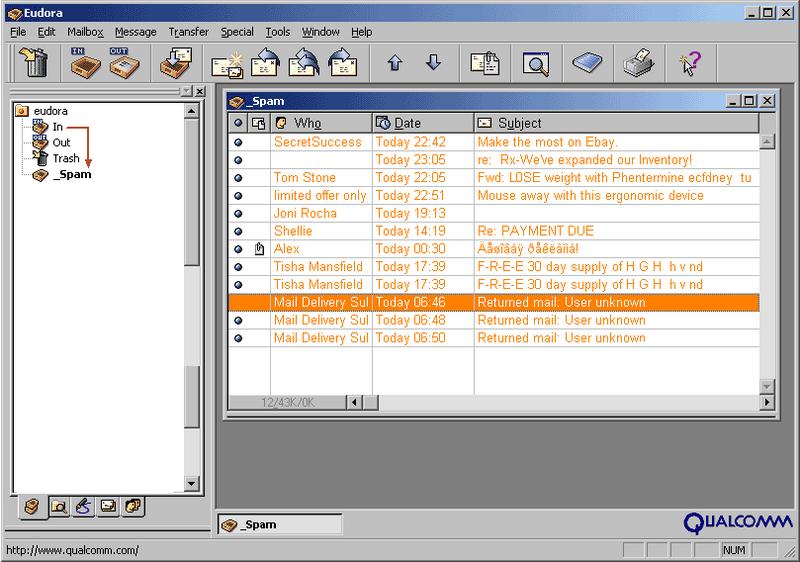Close the mailbox panel with its X
This screenshot has height=562, width=800.
click(x=201, y=91)
